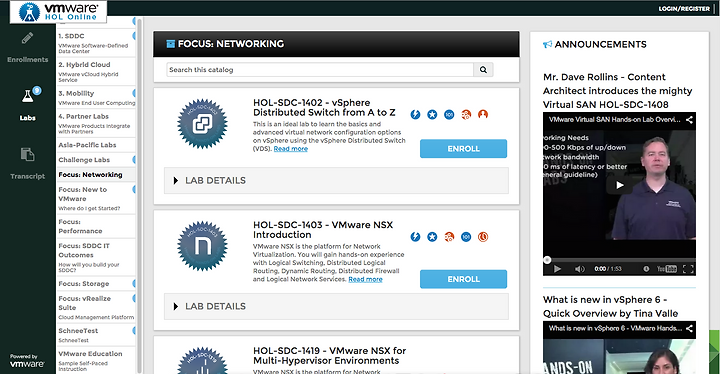720x374 pixels.
Task: Select the Asia-Pacific Labs catalog
Action: pyautogui.click(x=96, y=145)
